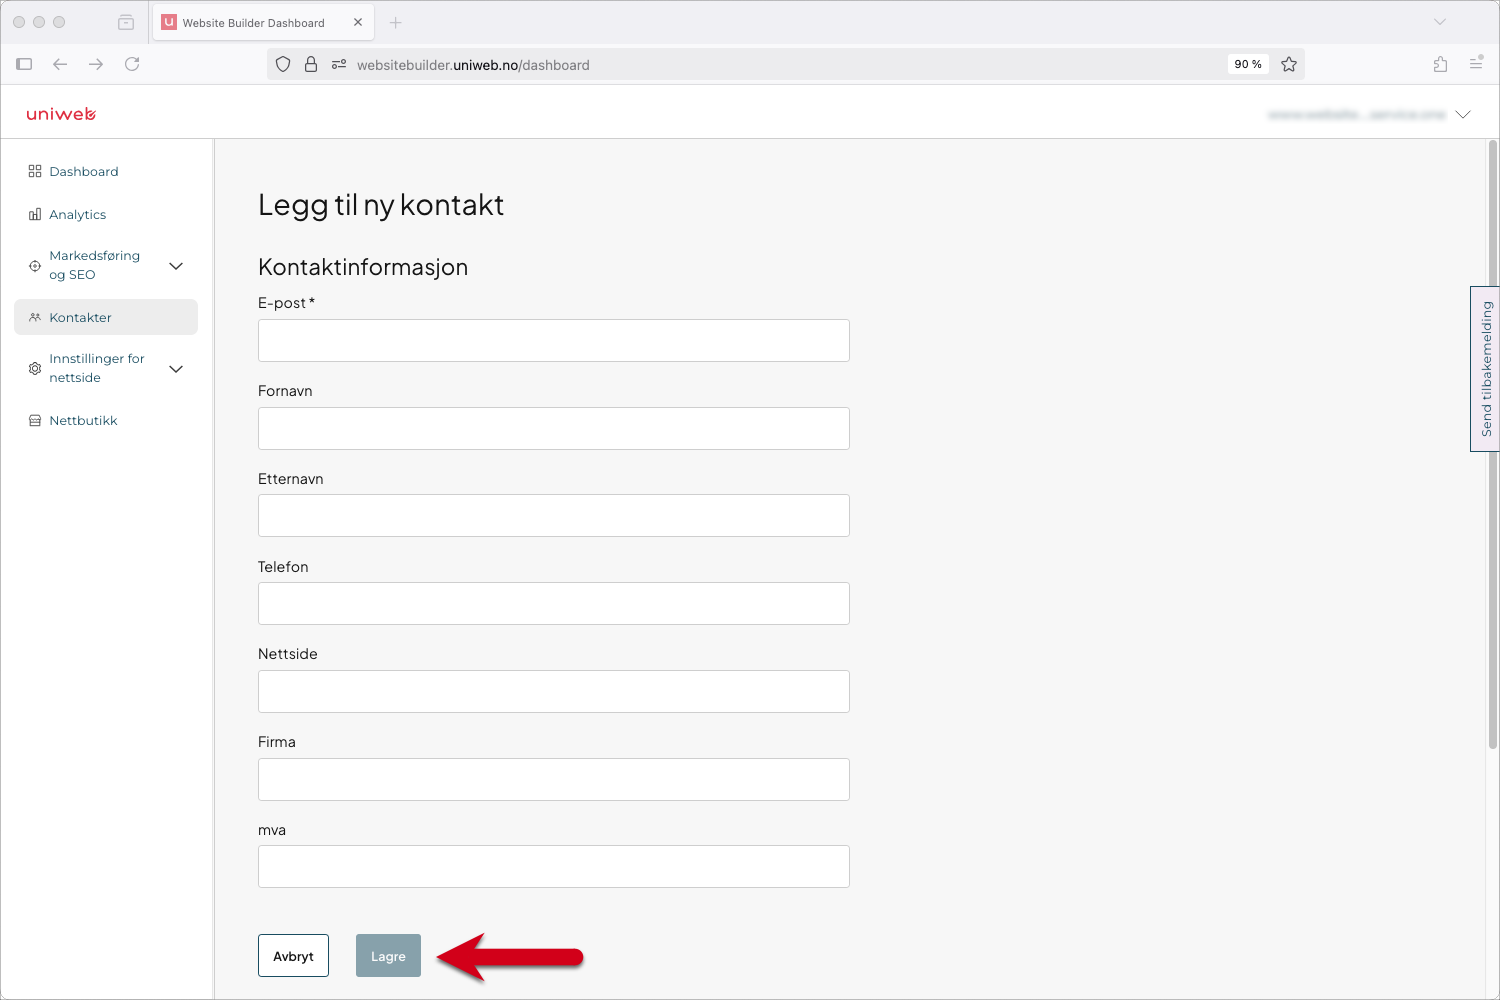Viewport: 1500px width, 1000px height.
Task: Click the blurred account name in header
Action: point(1356,114)
